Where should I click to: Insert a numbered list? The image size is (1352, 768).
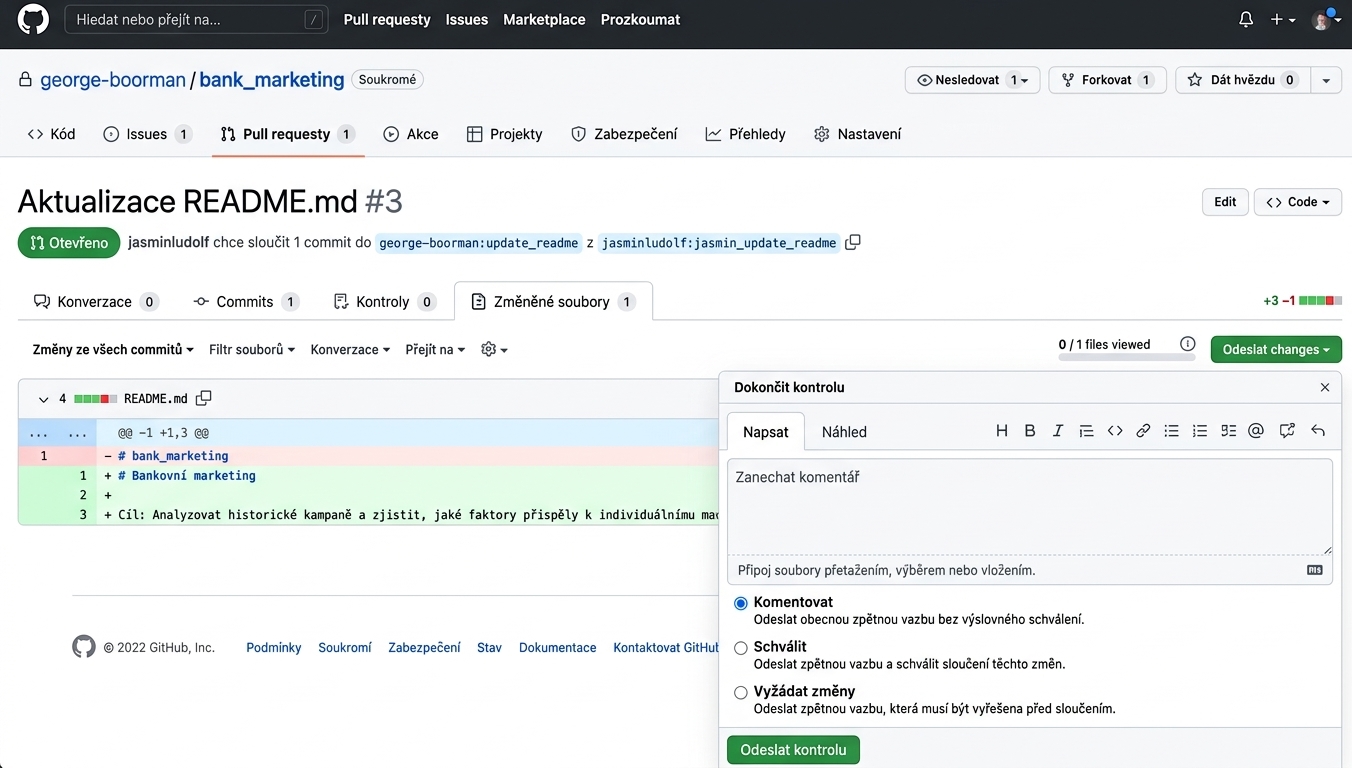(1200, 431)
